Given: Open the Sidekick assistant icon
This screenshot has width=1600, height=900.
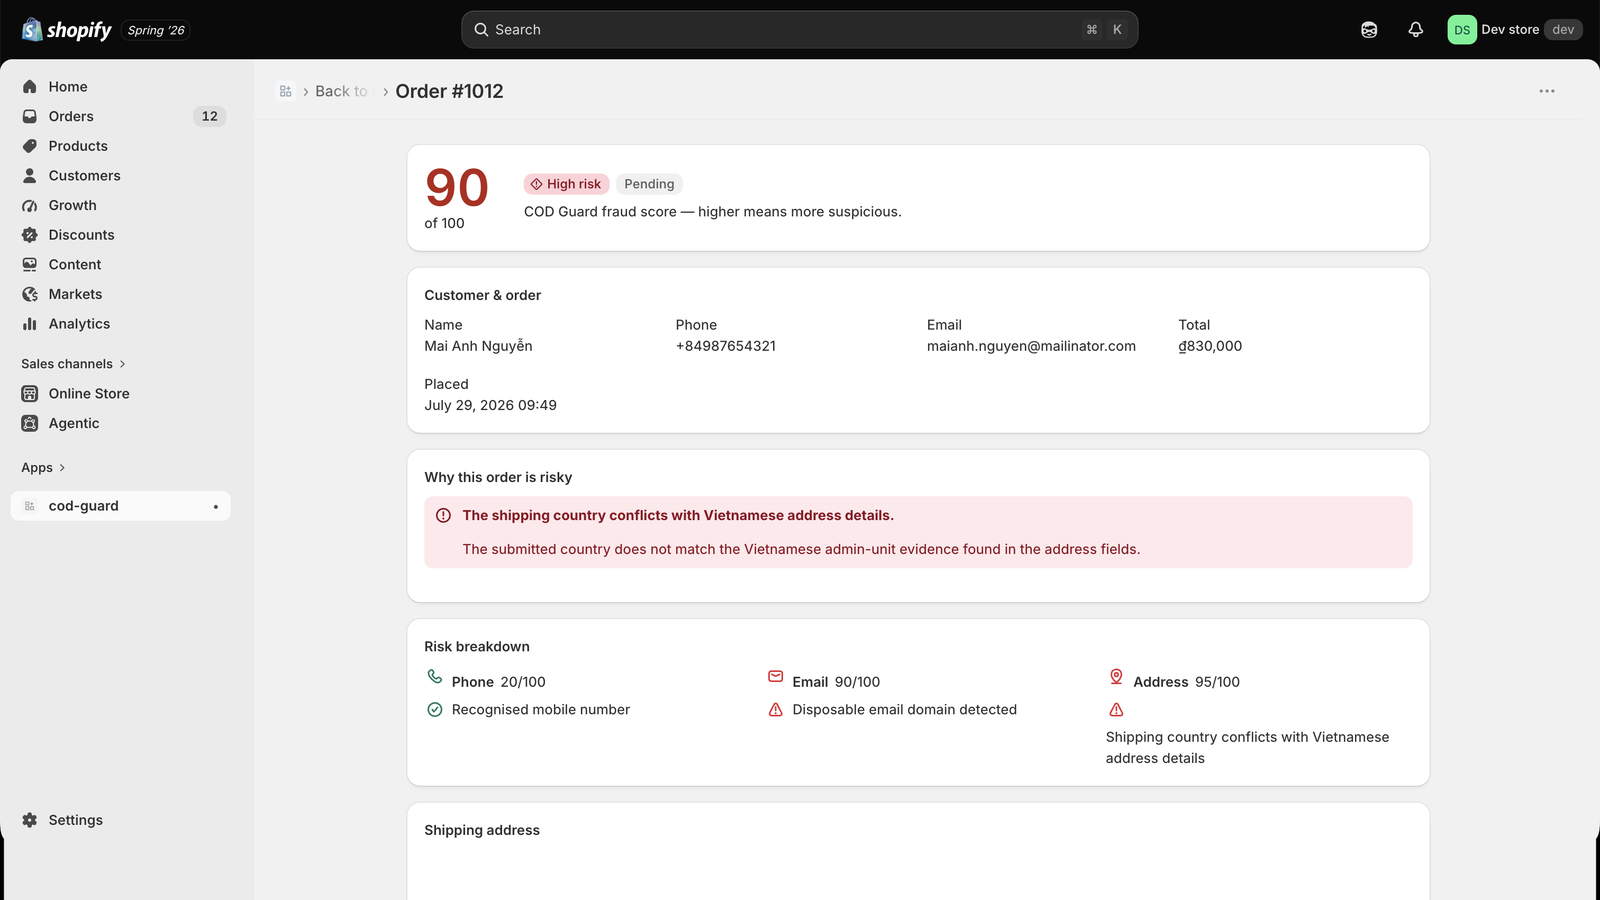Looking at the screenshot, I should (1369, 30).
